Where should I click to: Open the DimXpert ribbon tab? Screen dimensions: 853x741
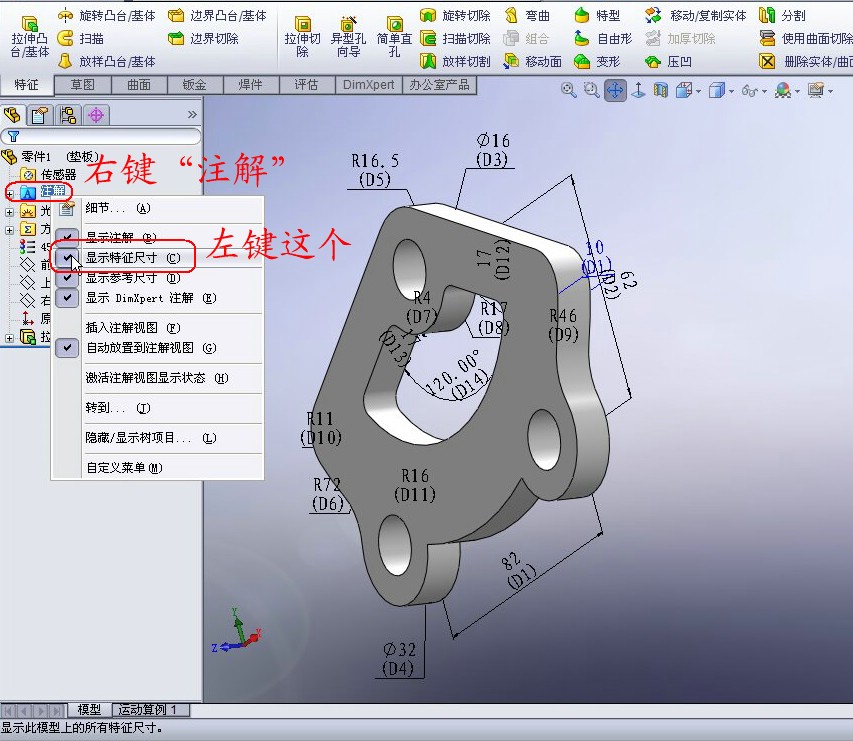(x=368, y=85)
